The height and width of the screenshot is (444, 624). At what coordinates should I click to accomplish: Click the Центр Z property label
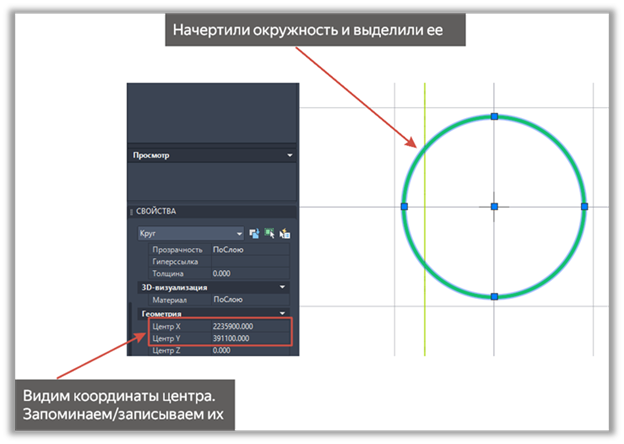click(x=166, y=350)
